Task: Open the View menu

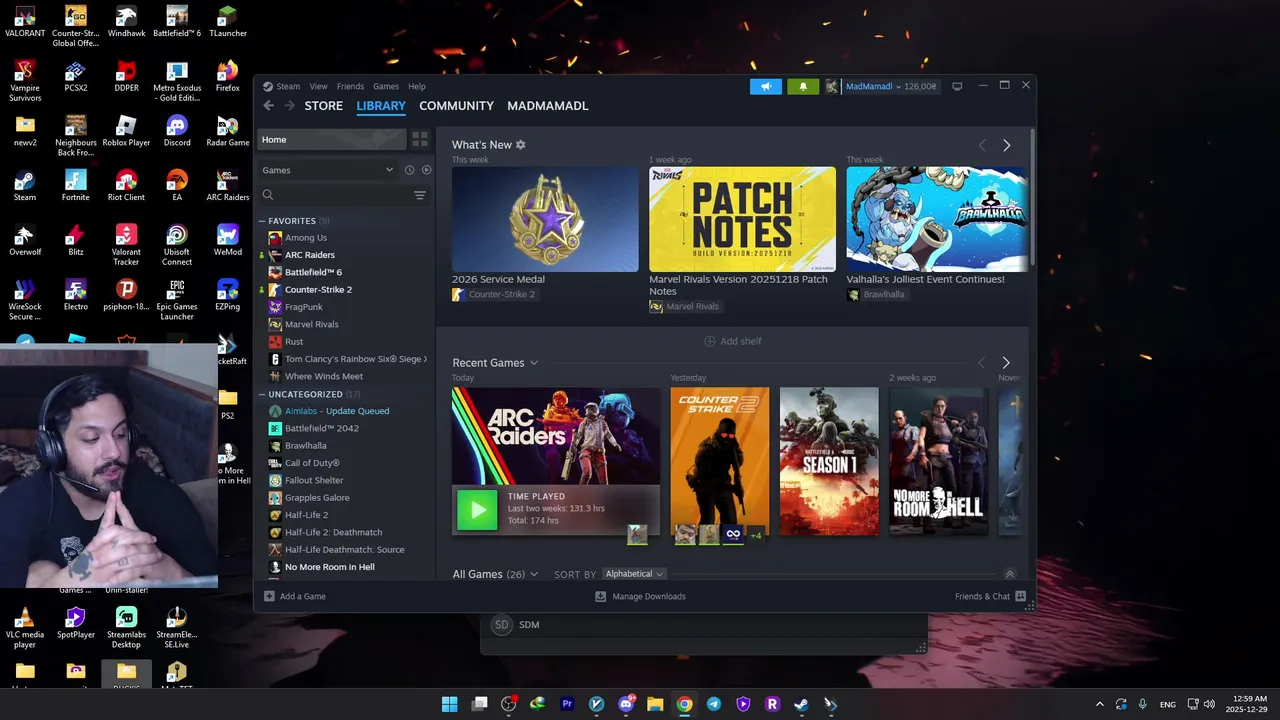Action: point(318,86)
